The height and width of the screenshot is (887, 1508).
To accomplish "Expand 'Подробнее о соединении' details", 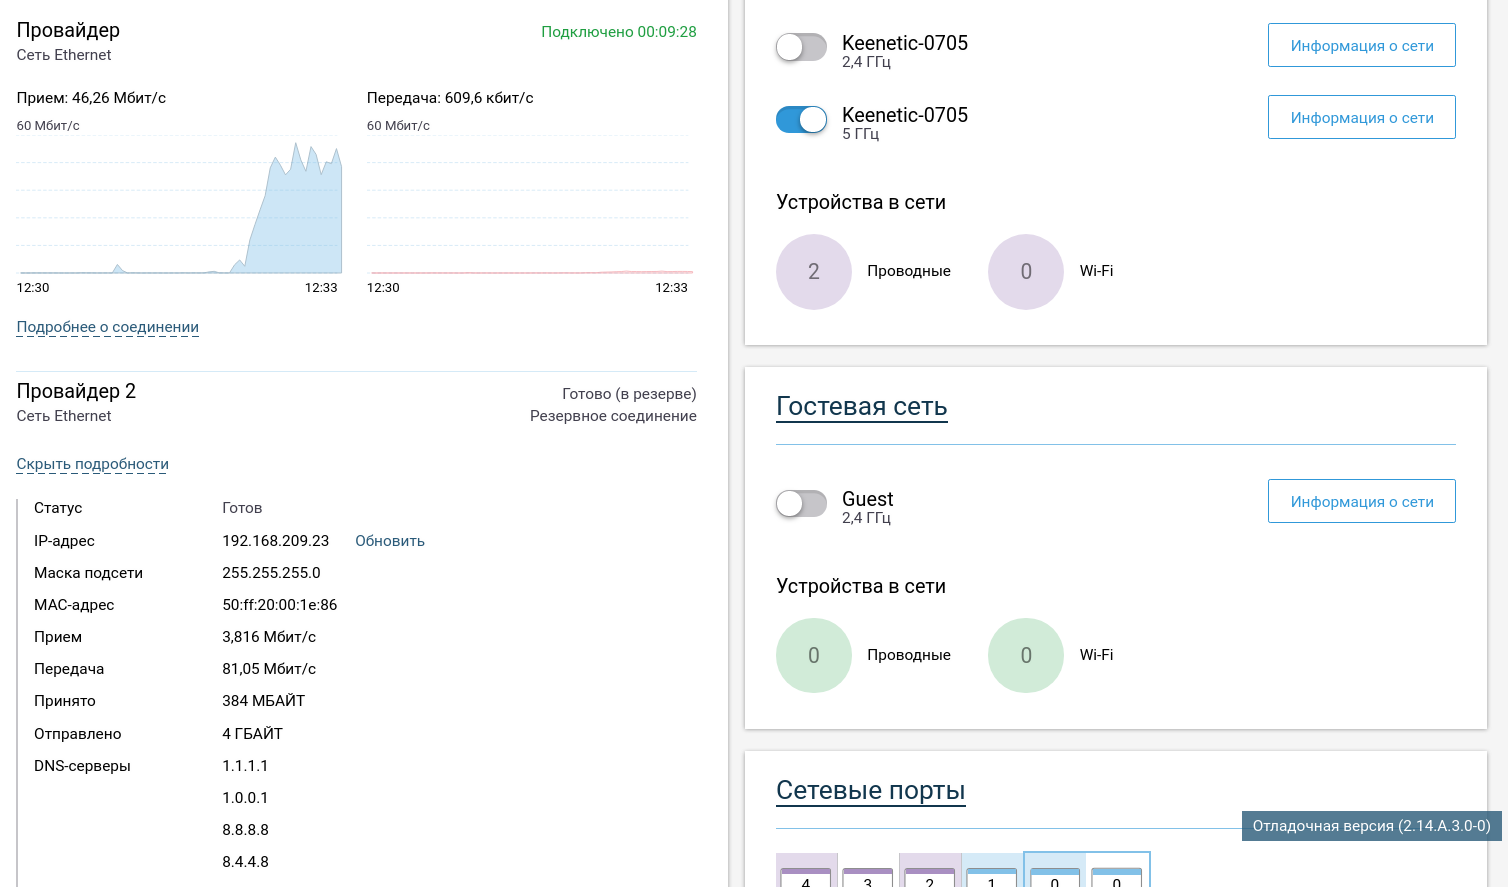I will tap(108, 327).
